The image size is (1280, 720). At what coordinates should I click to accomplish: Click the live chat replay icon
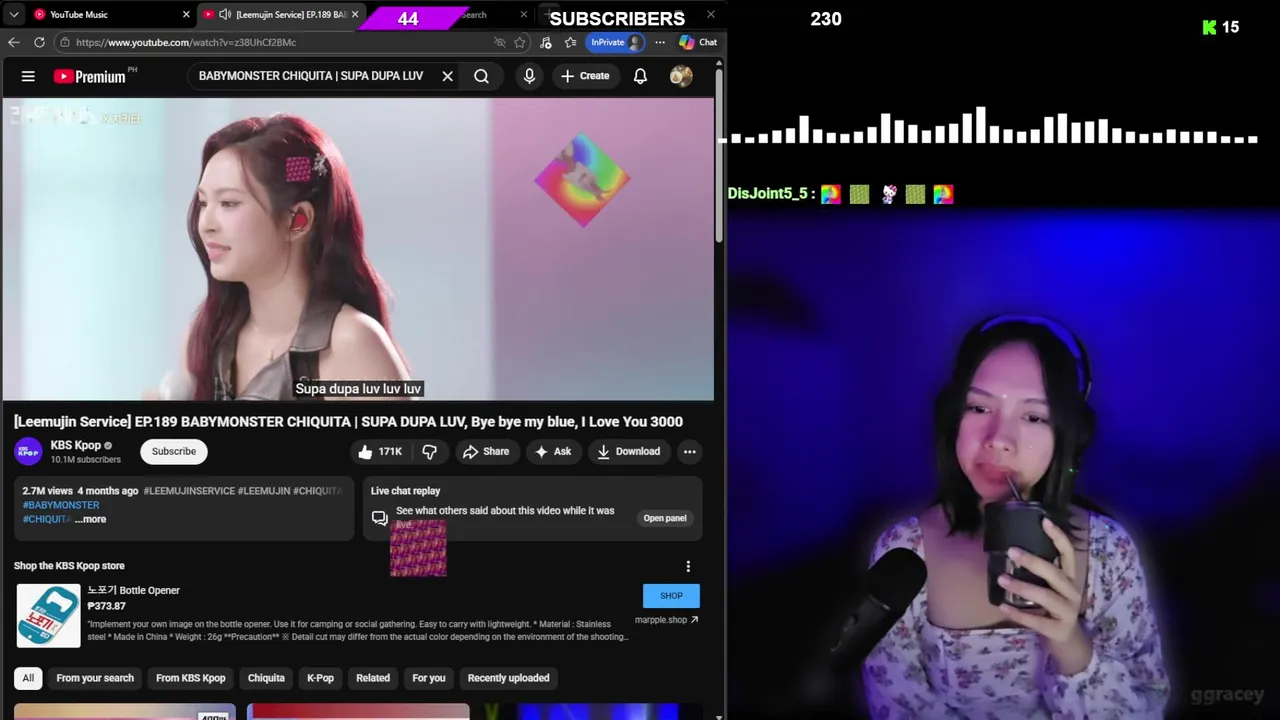click(x=379, y=518)
